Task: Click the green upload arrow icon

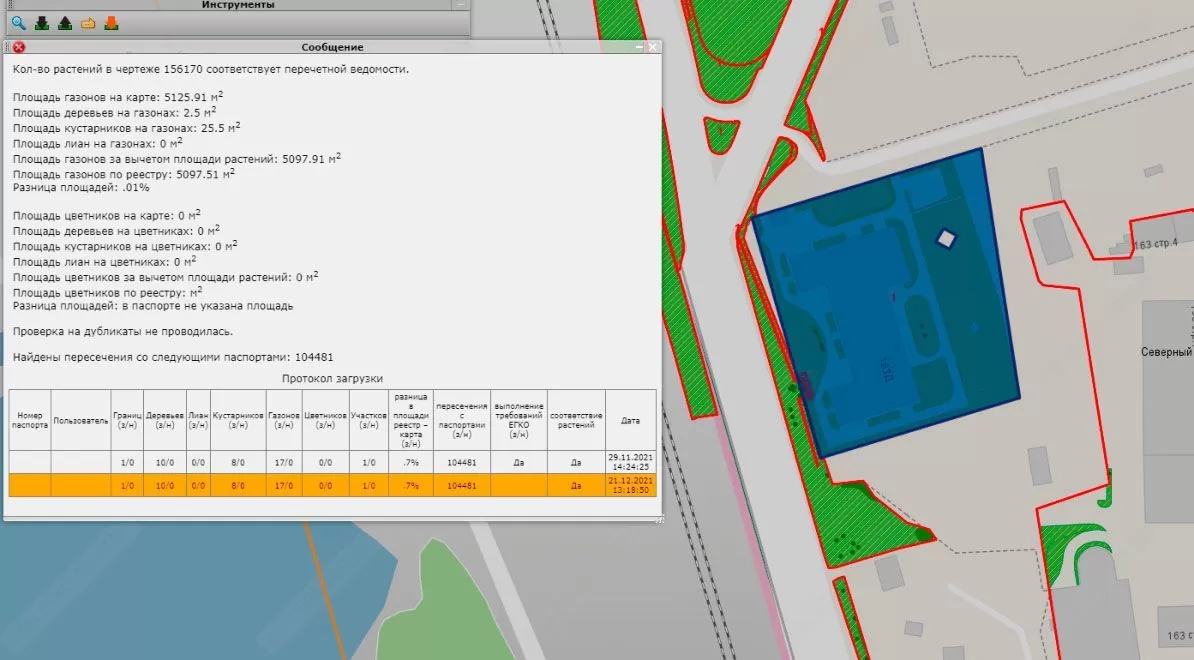Action: click(65, 24)
